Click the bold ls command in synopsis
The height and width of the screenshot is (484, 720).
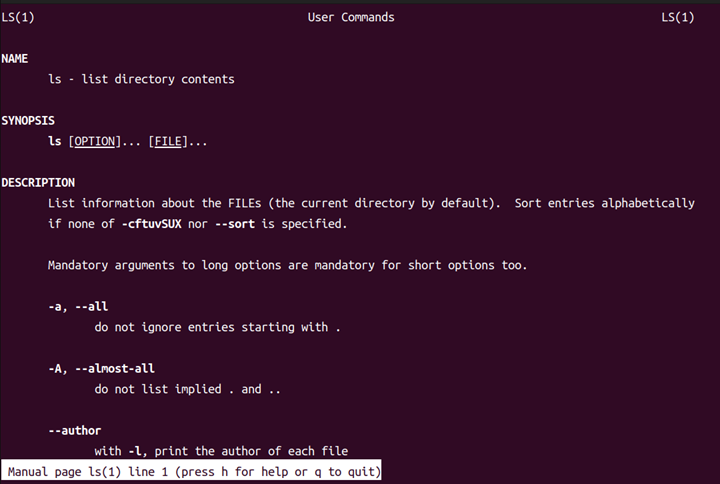(55, 141)
